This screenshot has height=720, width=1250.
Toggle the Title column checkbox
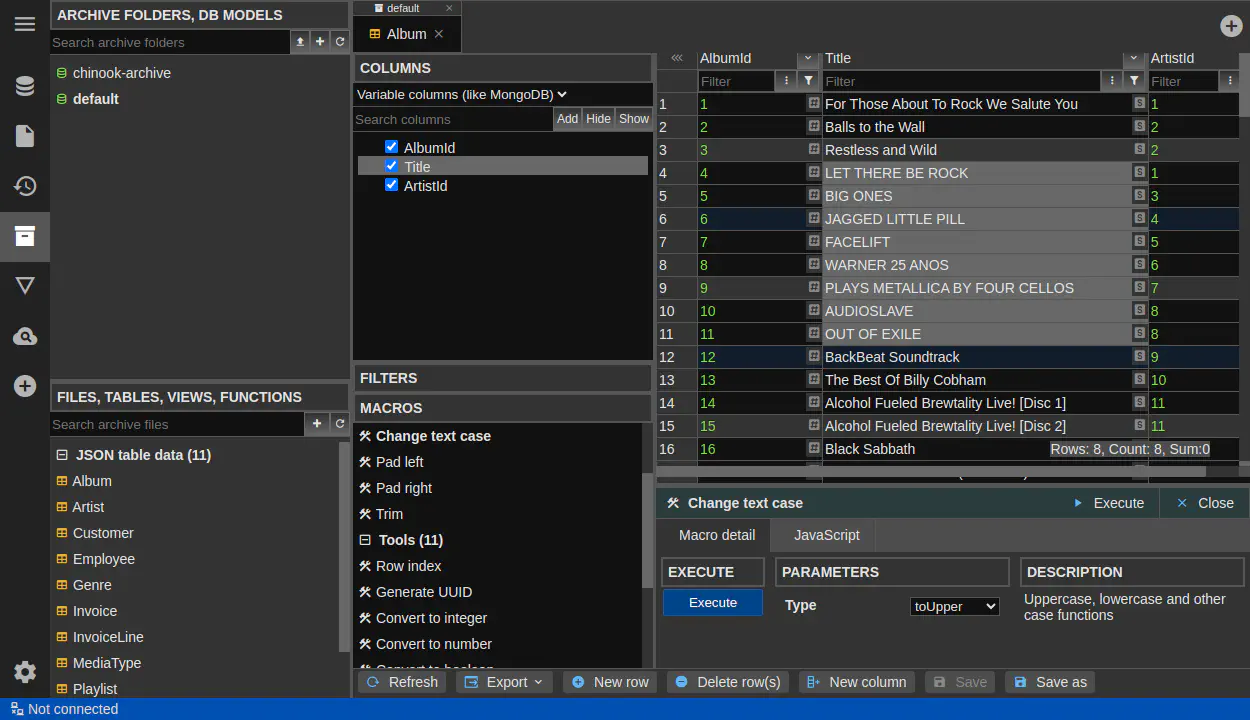pyautogui.click(x=392, y=166)
